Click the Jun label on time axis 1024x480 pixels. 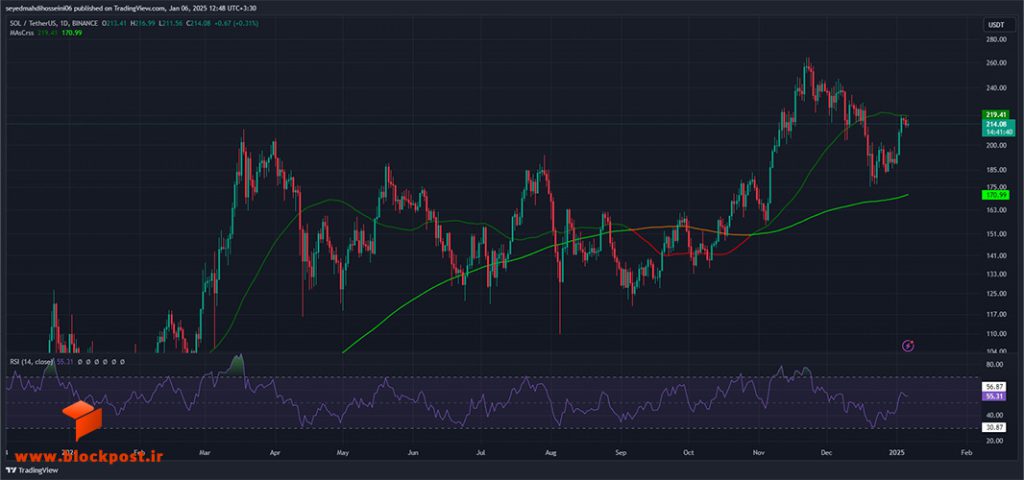click(413, 452)
